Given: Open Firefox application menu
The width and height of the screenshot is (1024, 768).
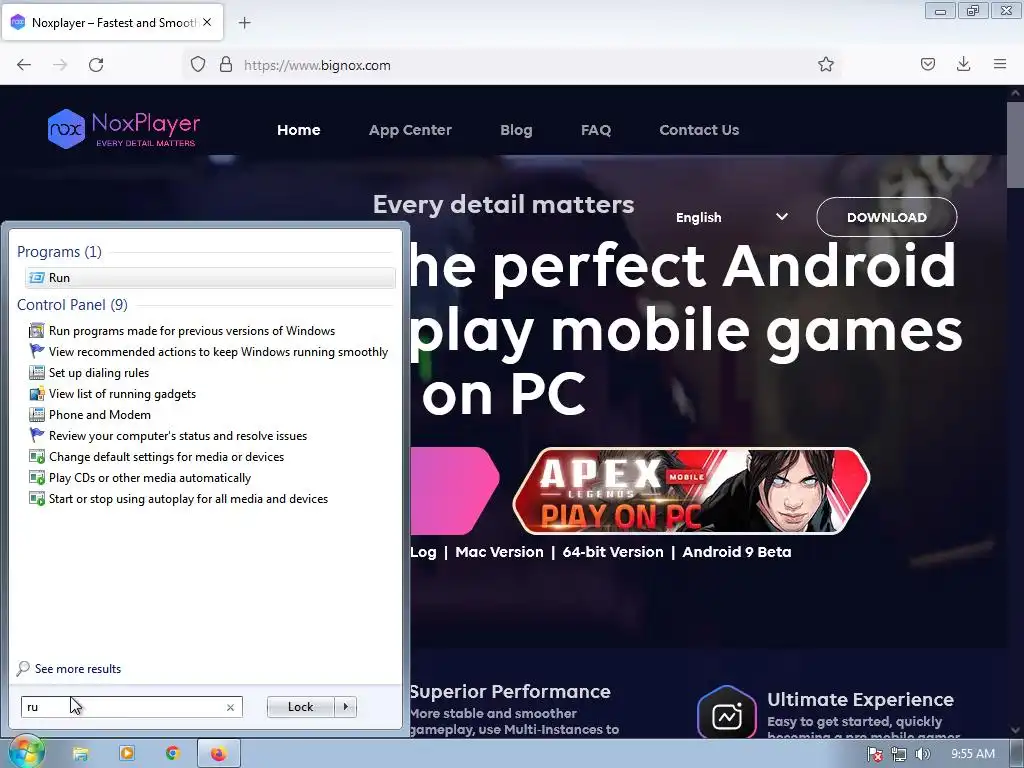Looking at the screenshot, I should tap(1000, 64).
